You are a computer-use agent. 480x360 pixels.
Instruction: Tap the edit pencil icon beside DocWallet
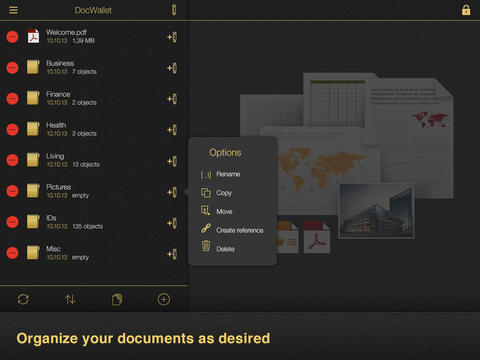tap(174, 10)
